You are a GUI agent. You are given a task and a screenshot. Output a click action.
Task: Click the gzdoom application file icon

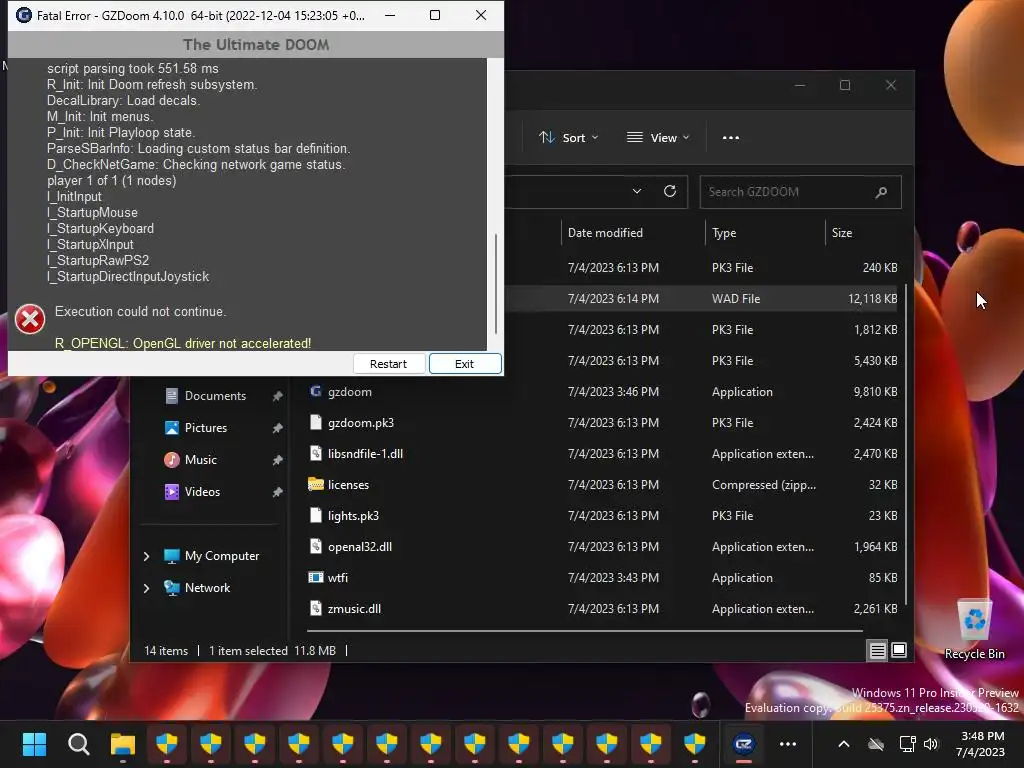point(315,391)
